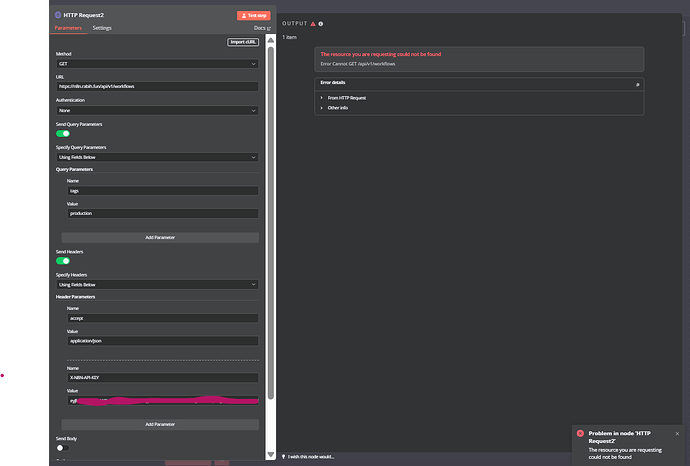Disable the Send Query Parameters toggle
The width and height of the screenshot is (690, 466).
(63, 133)
